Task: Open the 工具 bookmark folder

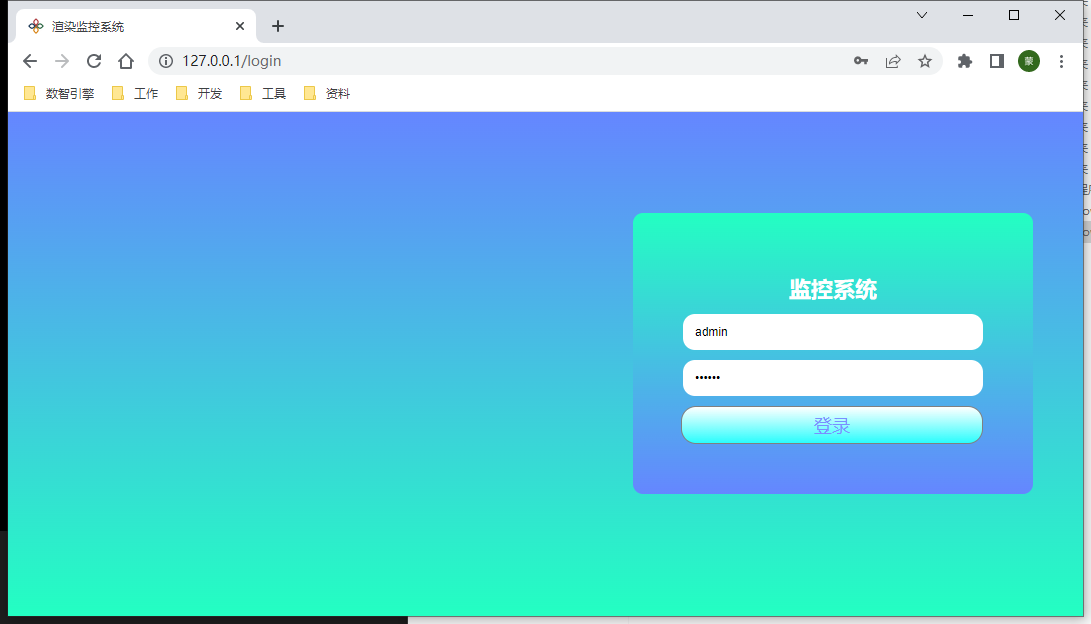Action: click(263, 93)
